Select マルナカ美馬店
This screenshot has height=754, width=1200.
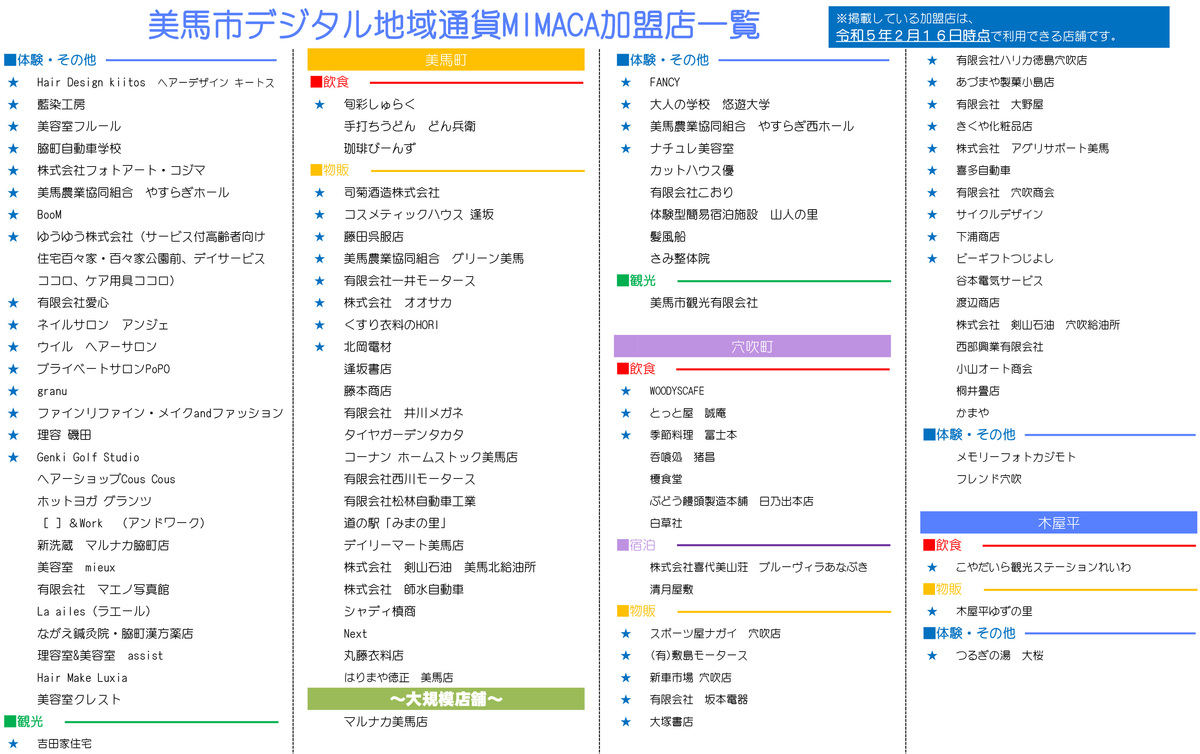click(386, 722)
